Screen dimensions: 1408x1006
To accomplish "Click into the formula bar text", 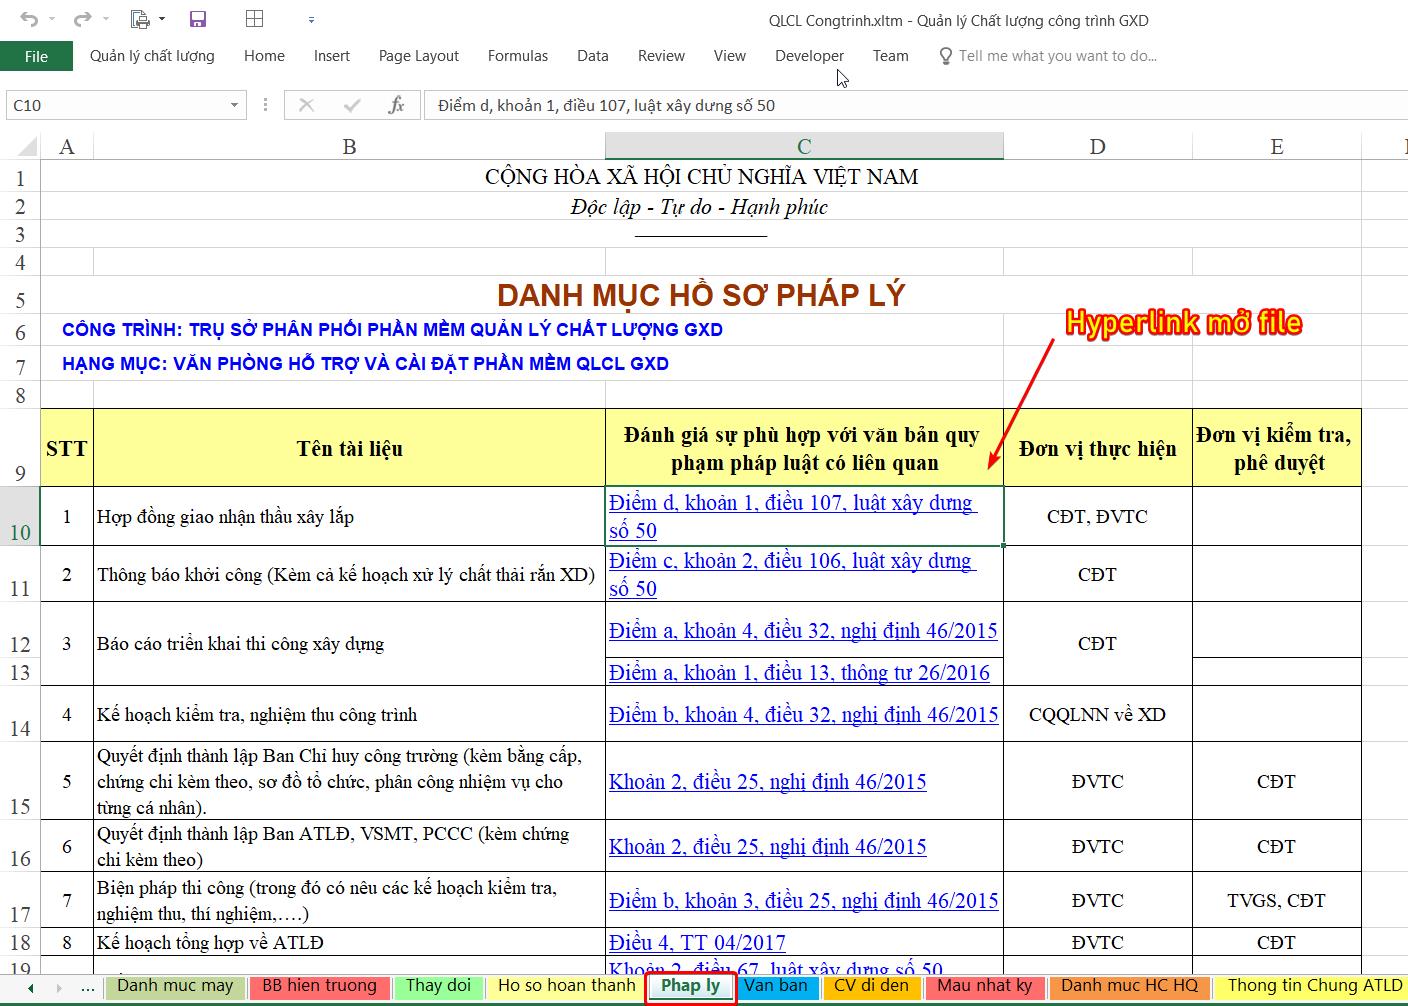I will click(915, 105).
